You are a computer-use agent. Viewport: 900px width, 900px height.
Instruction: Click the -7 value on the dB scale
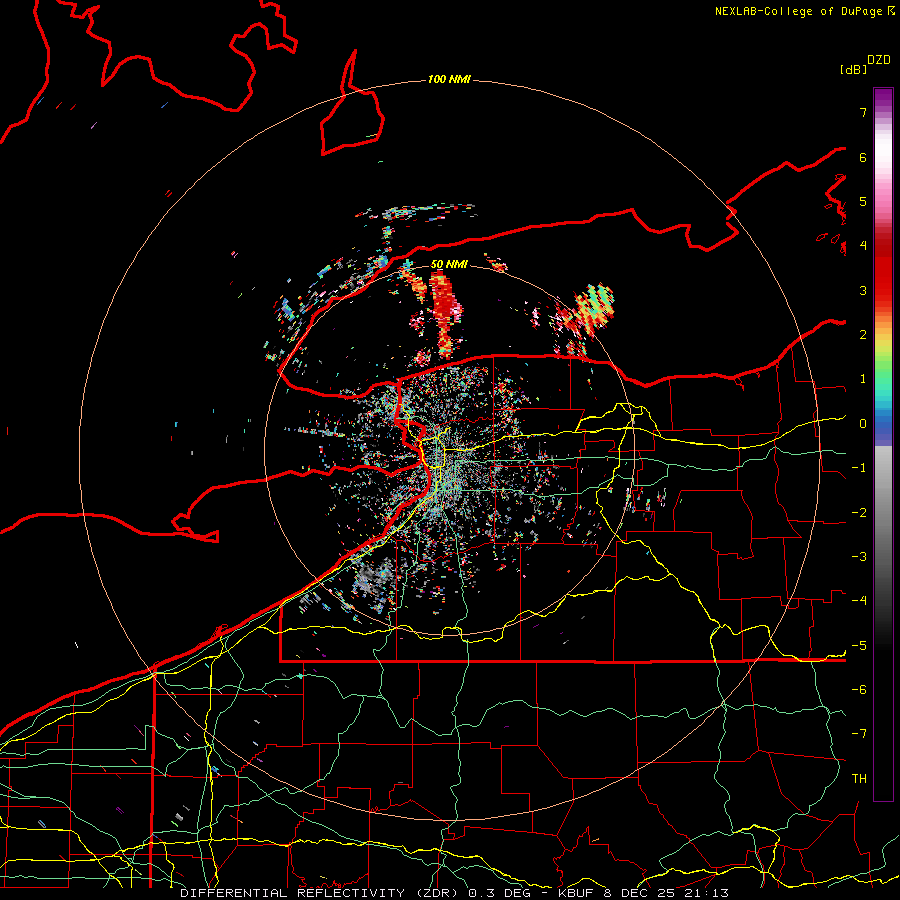[x=859, y=734]
